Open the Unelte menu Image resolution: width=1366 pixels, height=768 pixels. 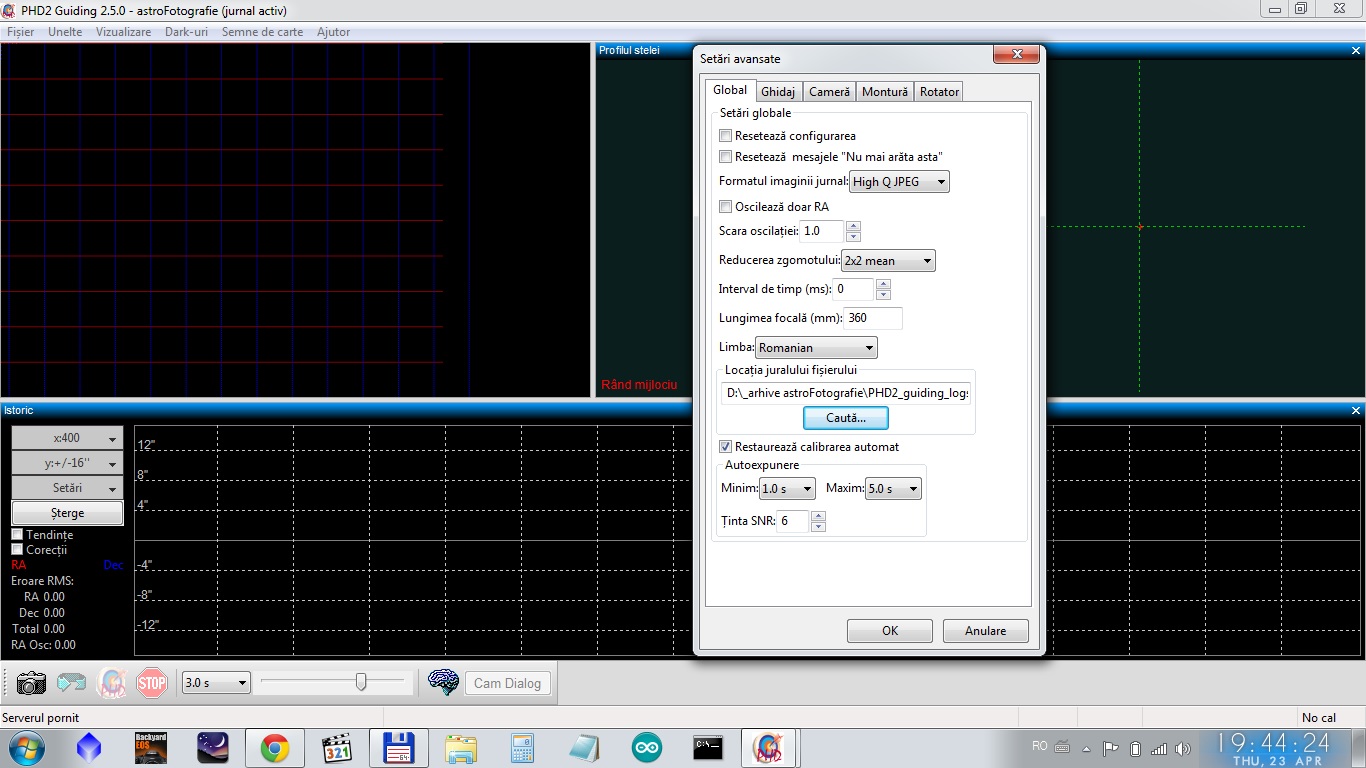pyautogui.click(x=65, y=32)
